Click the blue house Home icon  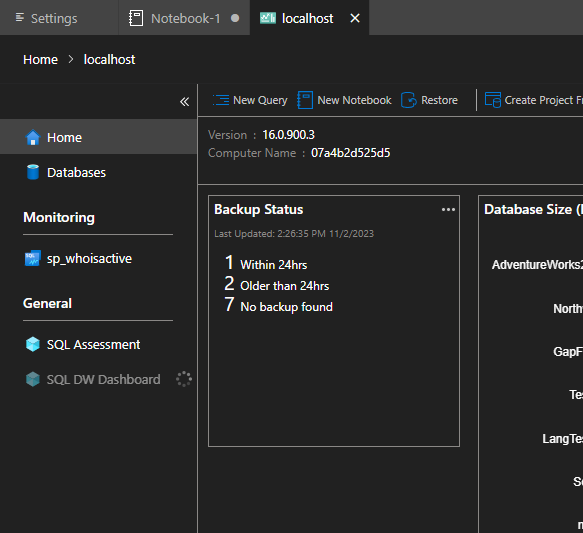pos(33,137)
